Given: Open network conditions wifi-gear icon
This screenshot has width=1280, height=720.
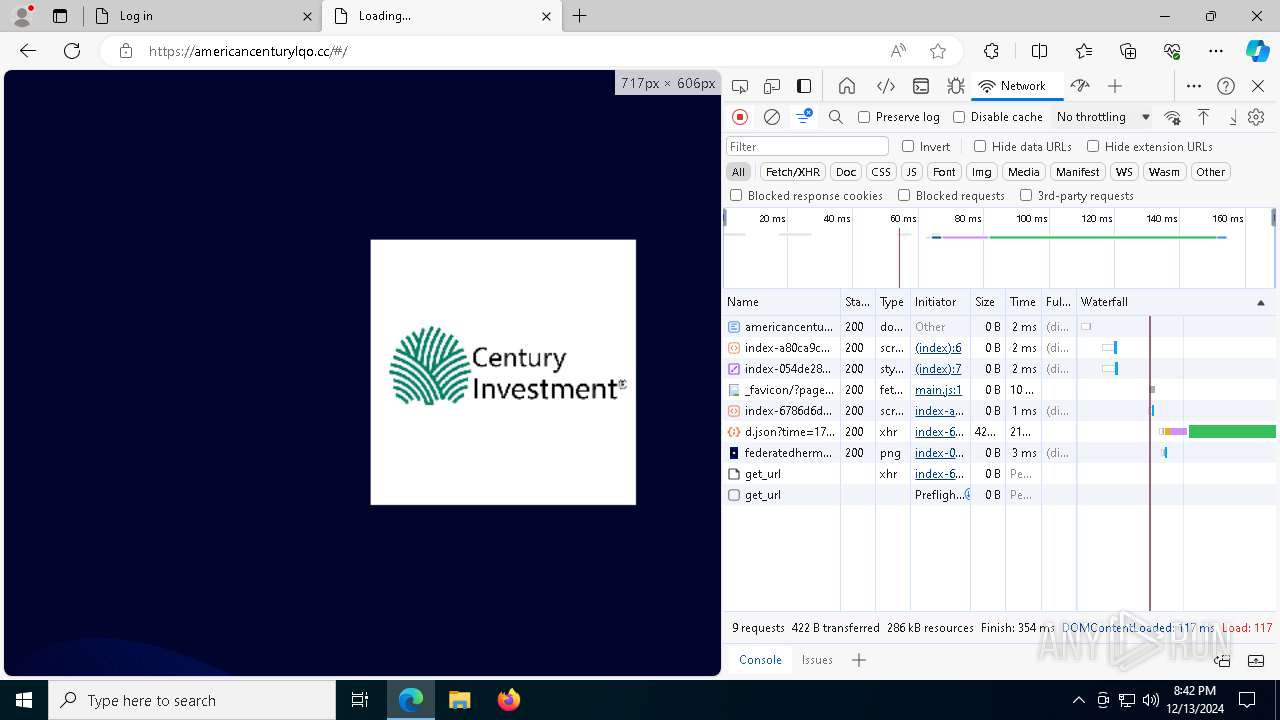Looking at the screenshot, I should tap(1172, 117).
